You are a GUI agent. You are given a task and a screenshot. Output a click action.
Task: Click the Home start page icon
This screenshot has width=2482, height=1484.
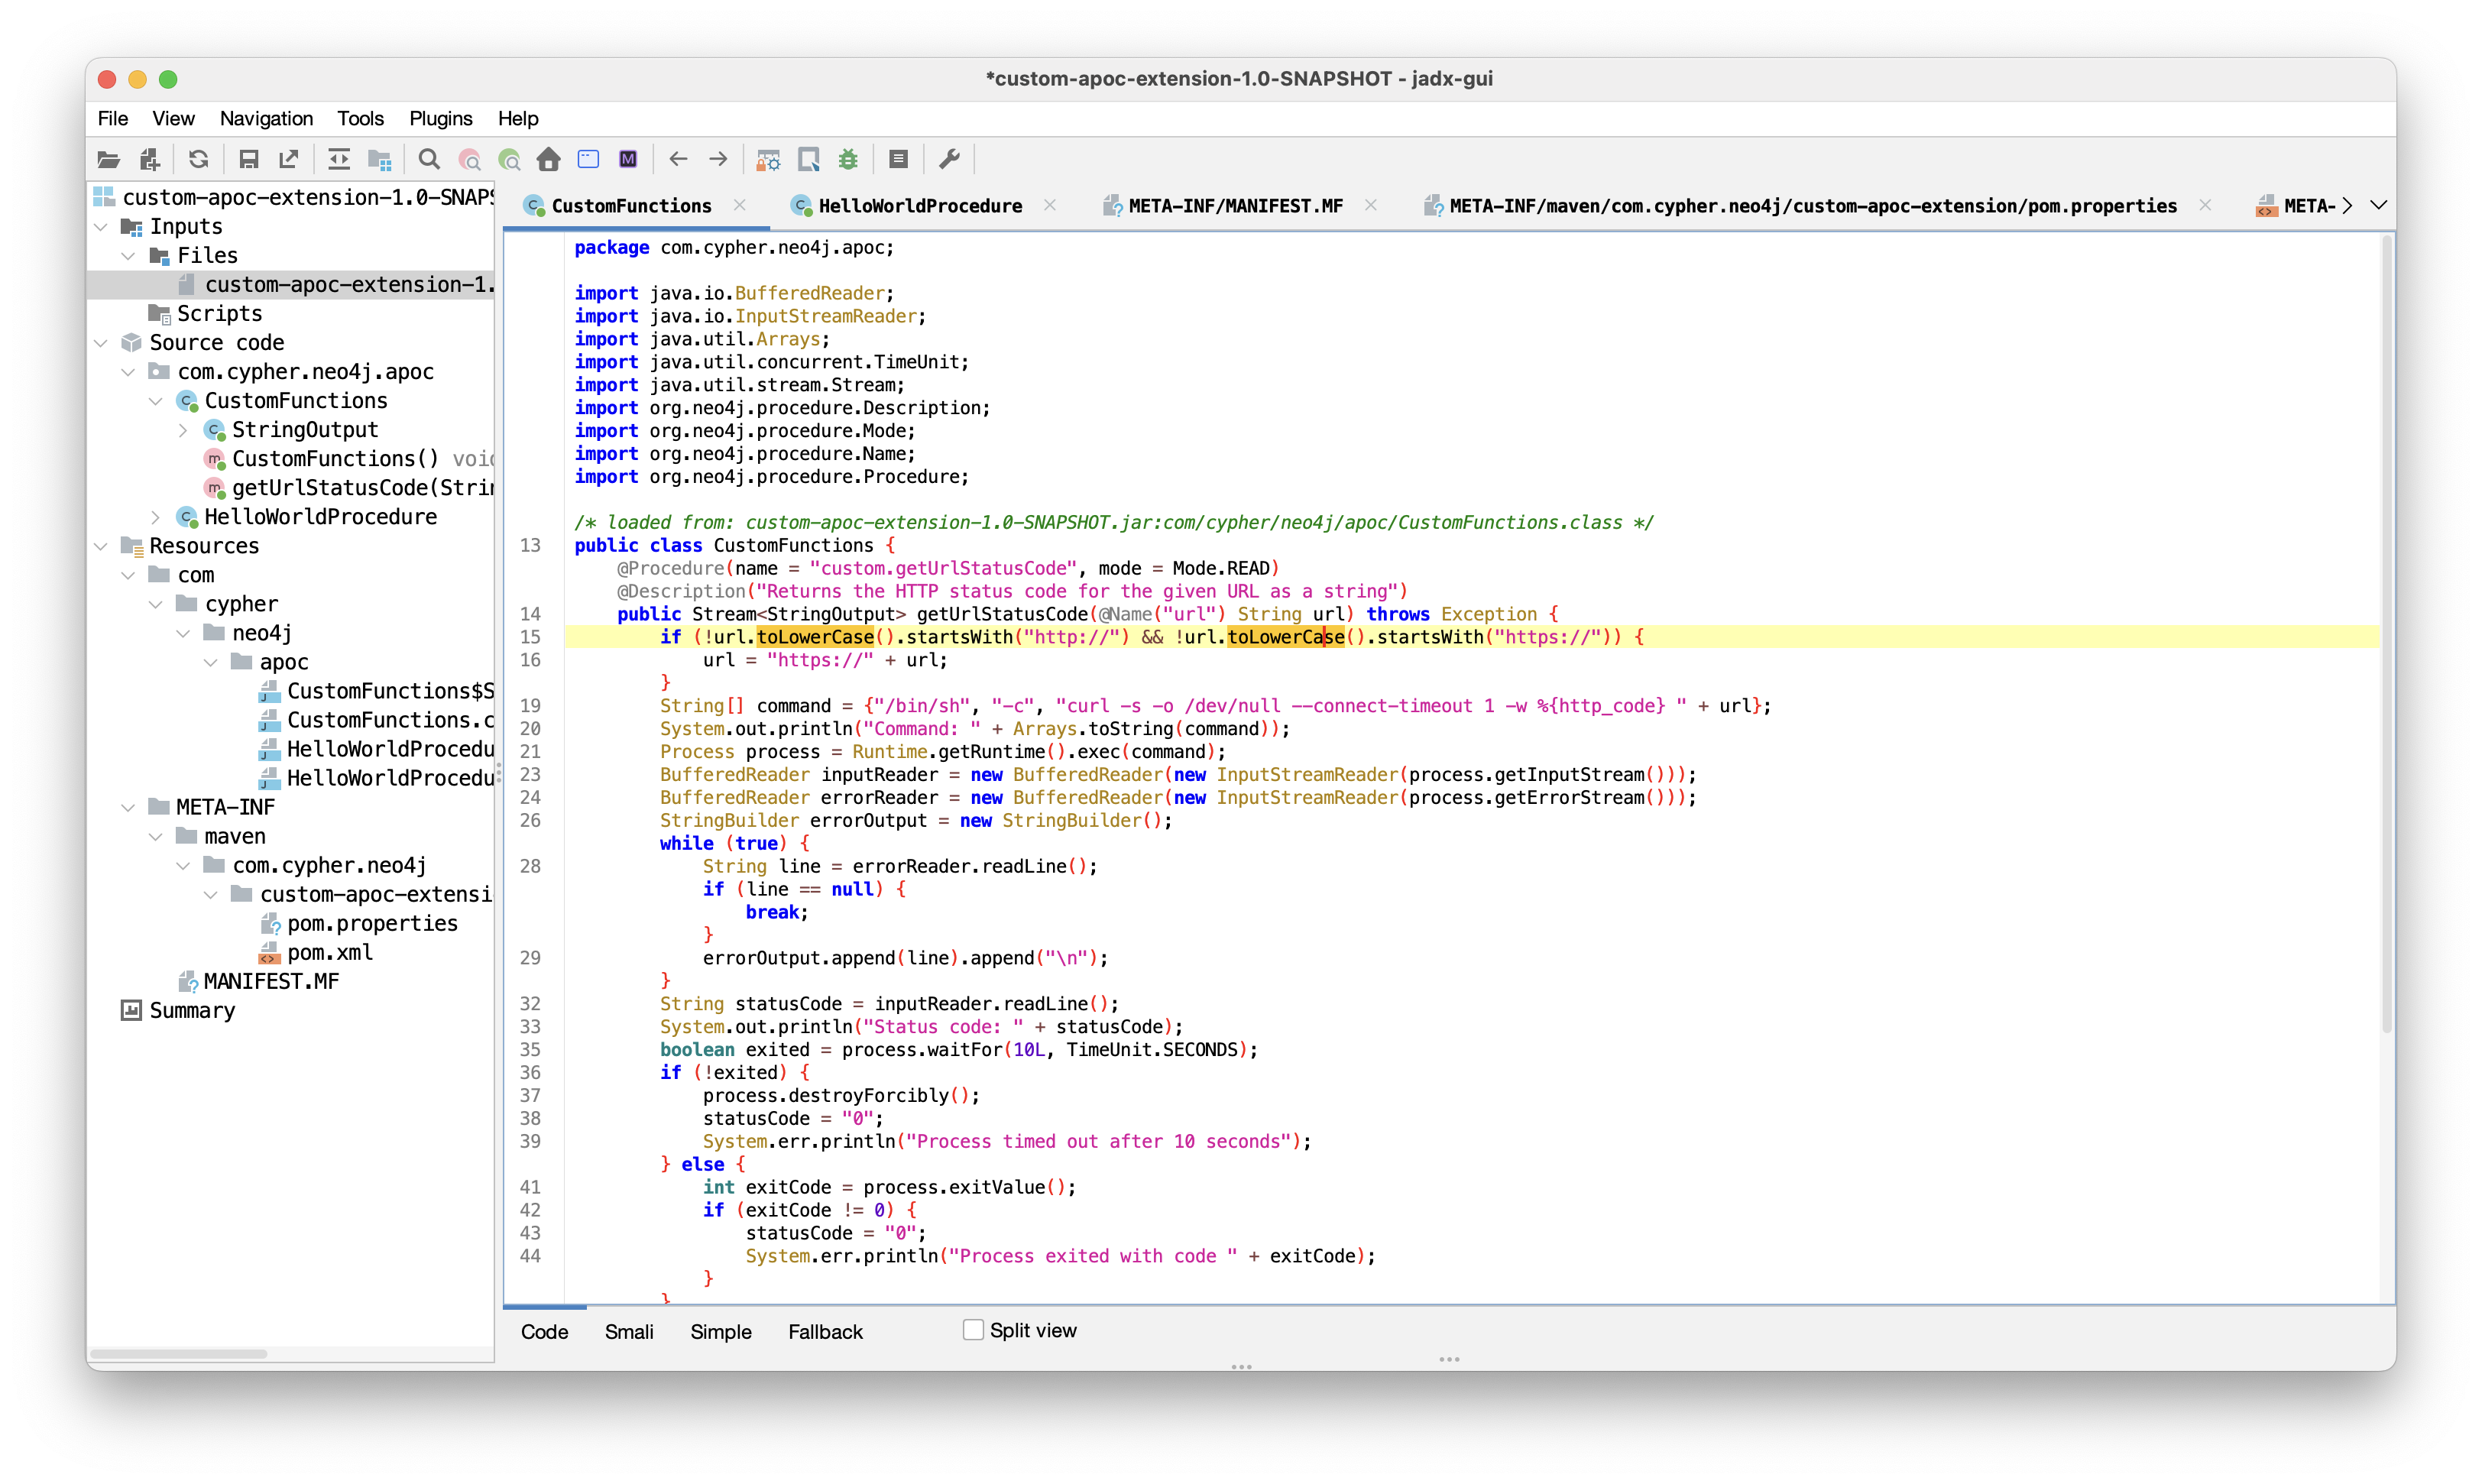pyautogui.click(x=548, y=159)
